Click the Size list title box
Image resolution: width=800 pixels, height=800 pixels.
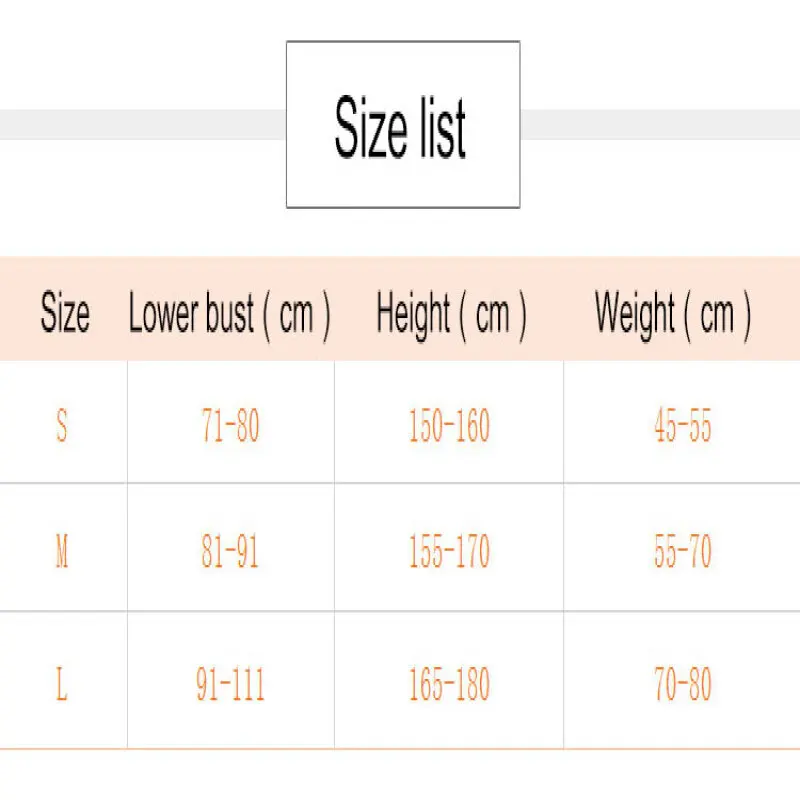click(402, 125)
